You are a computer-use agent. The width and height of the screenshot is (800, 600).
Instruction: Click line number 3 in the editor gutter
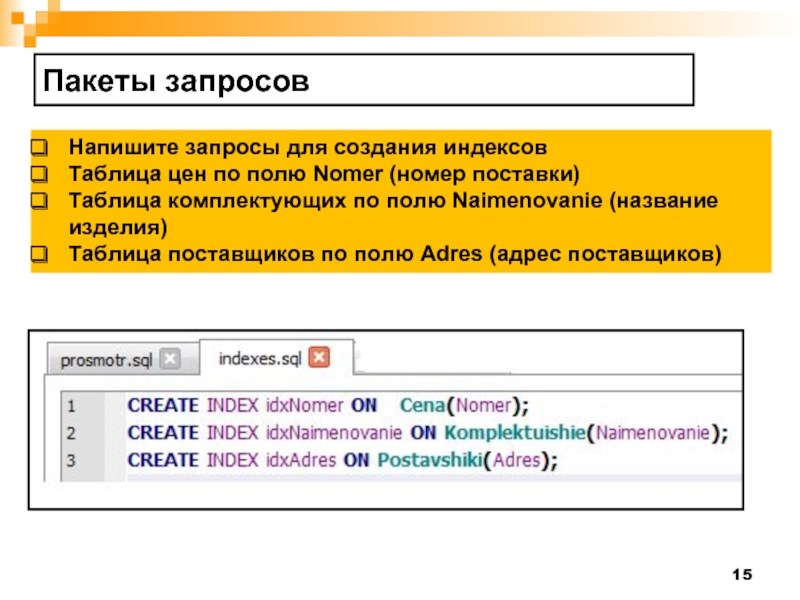[x=69, y=460]
